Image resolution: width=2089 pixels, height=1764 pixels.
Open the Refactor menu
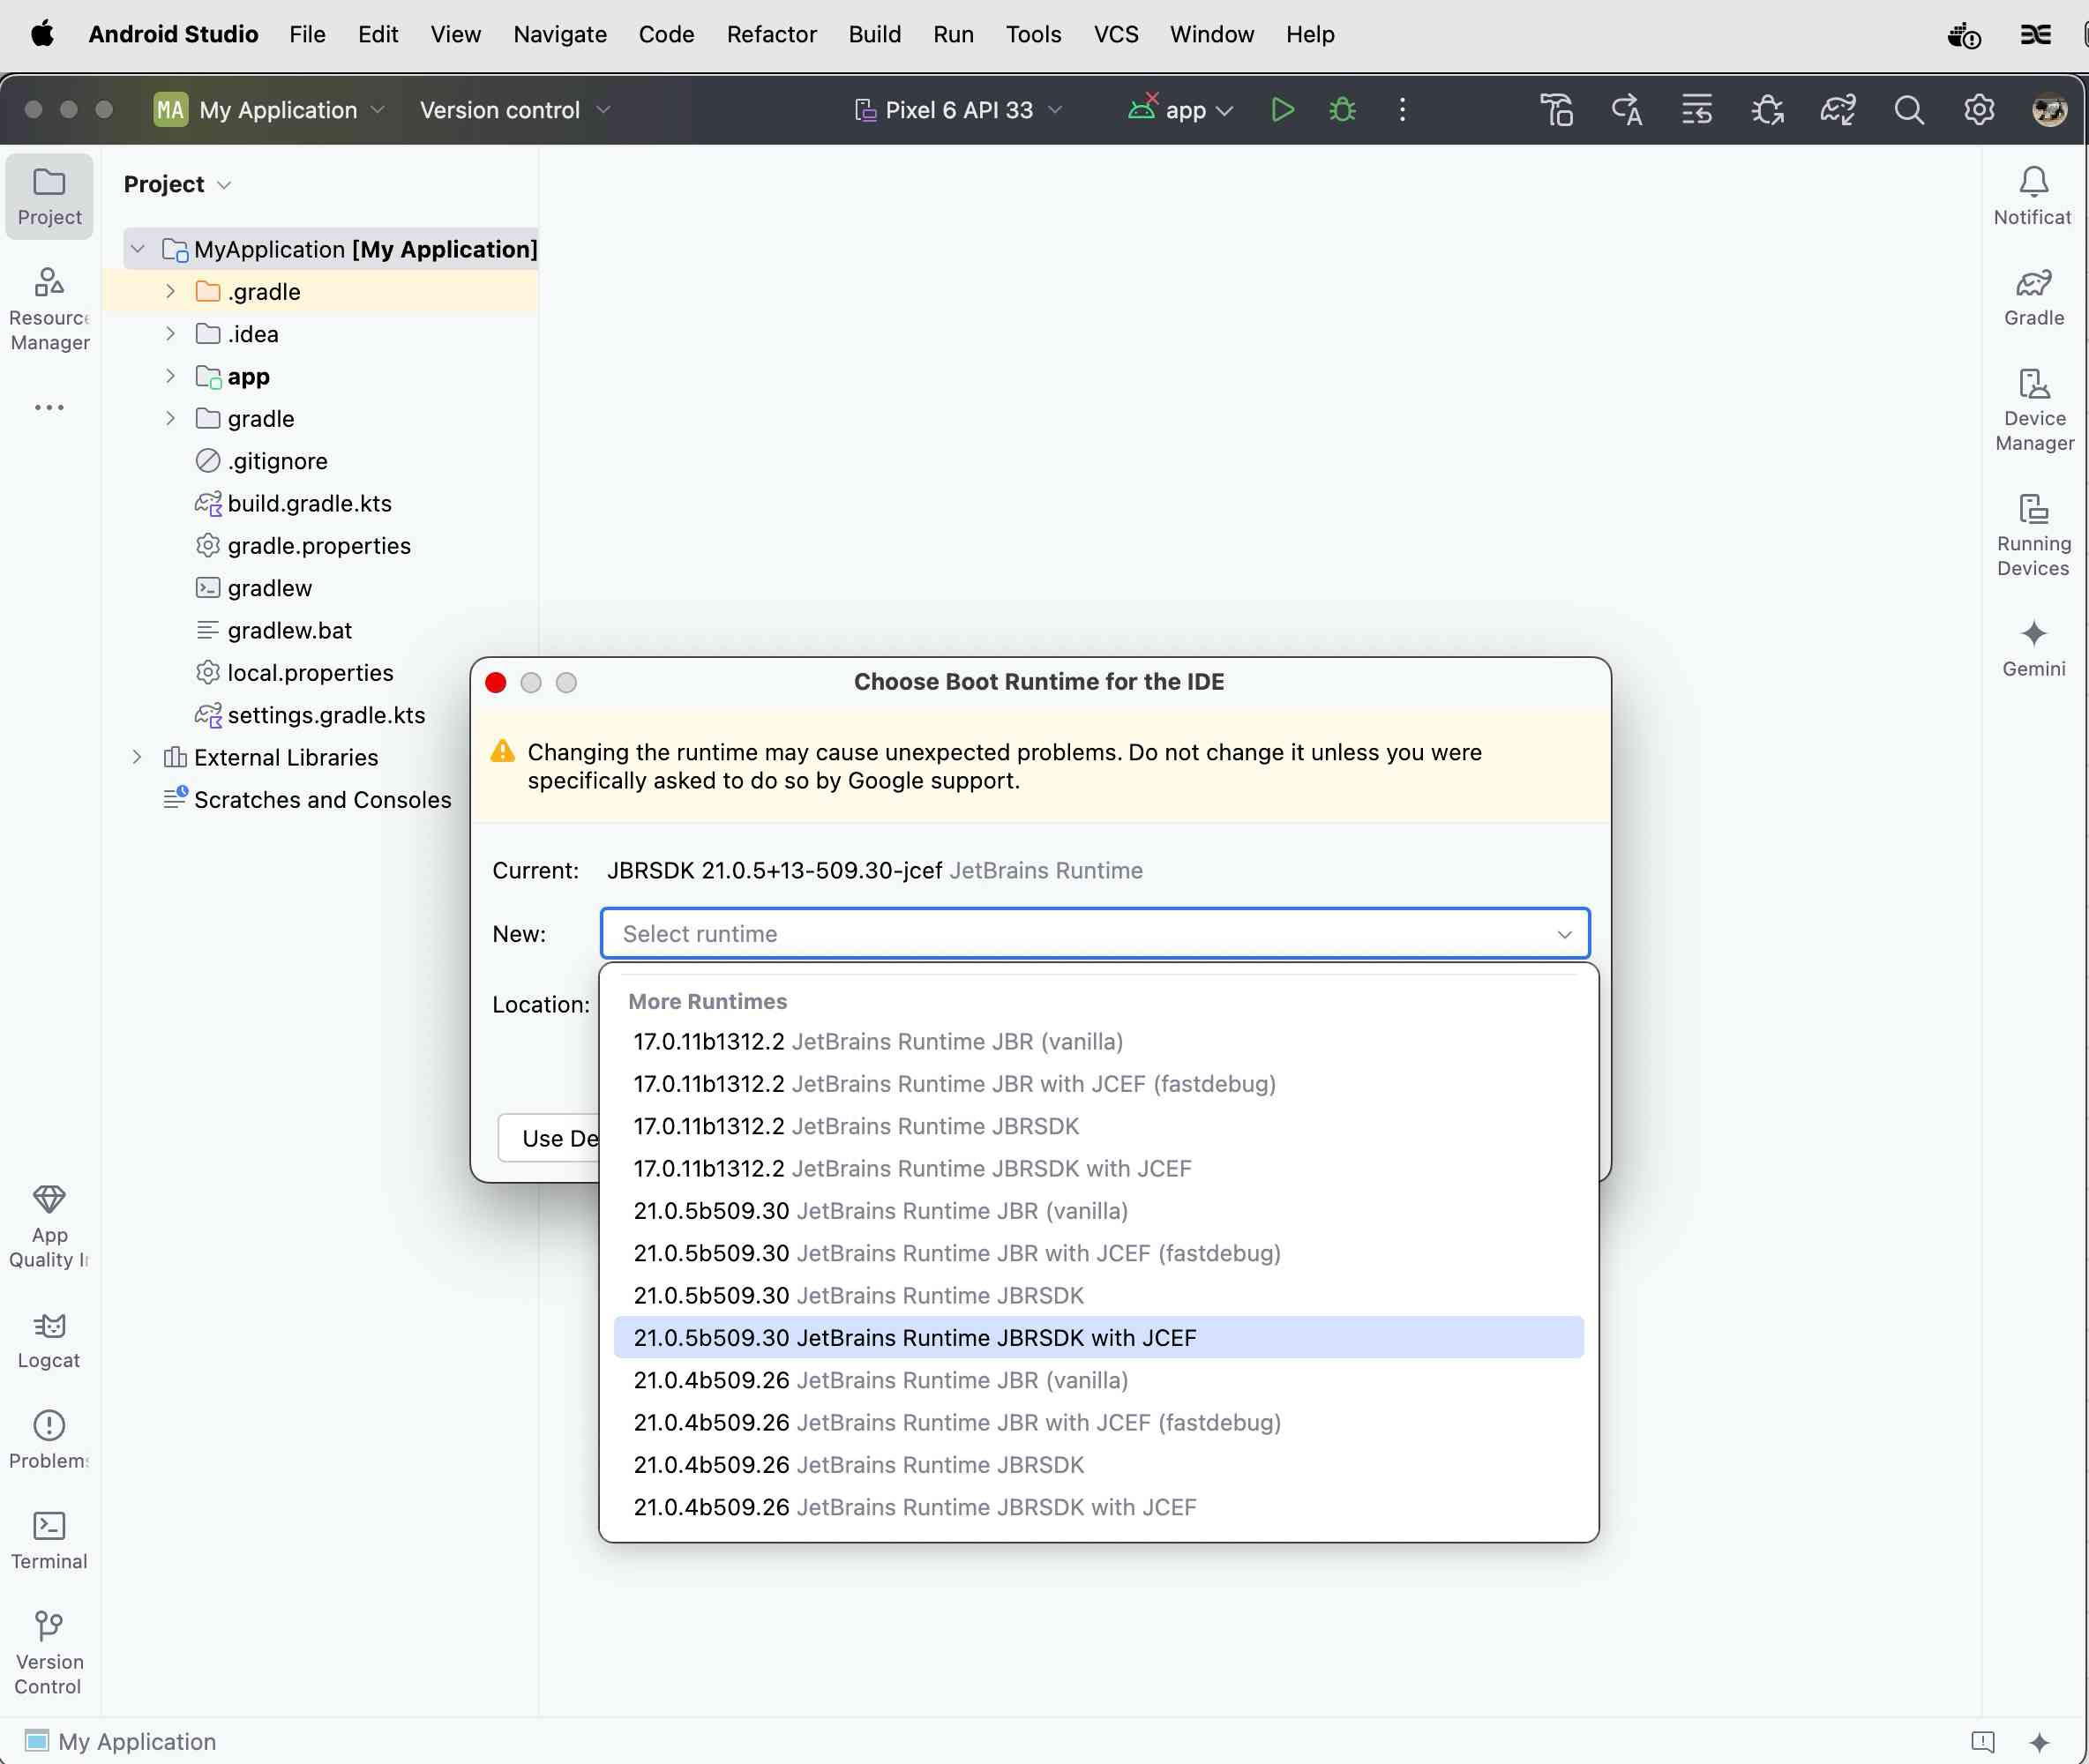pyautogui.click(x=771, y=34)
